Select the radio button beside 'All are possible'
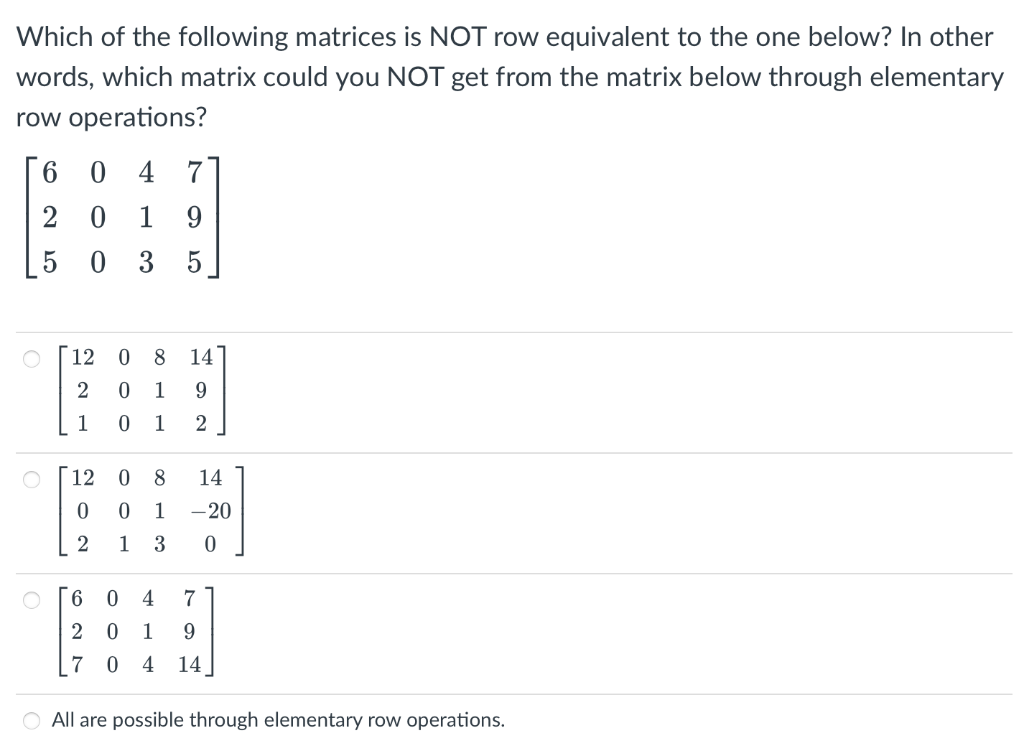1024x751 pixels. point(31,719)
